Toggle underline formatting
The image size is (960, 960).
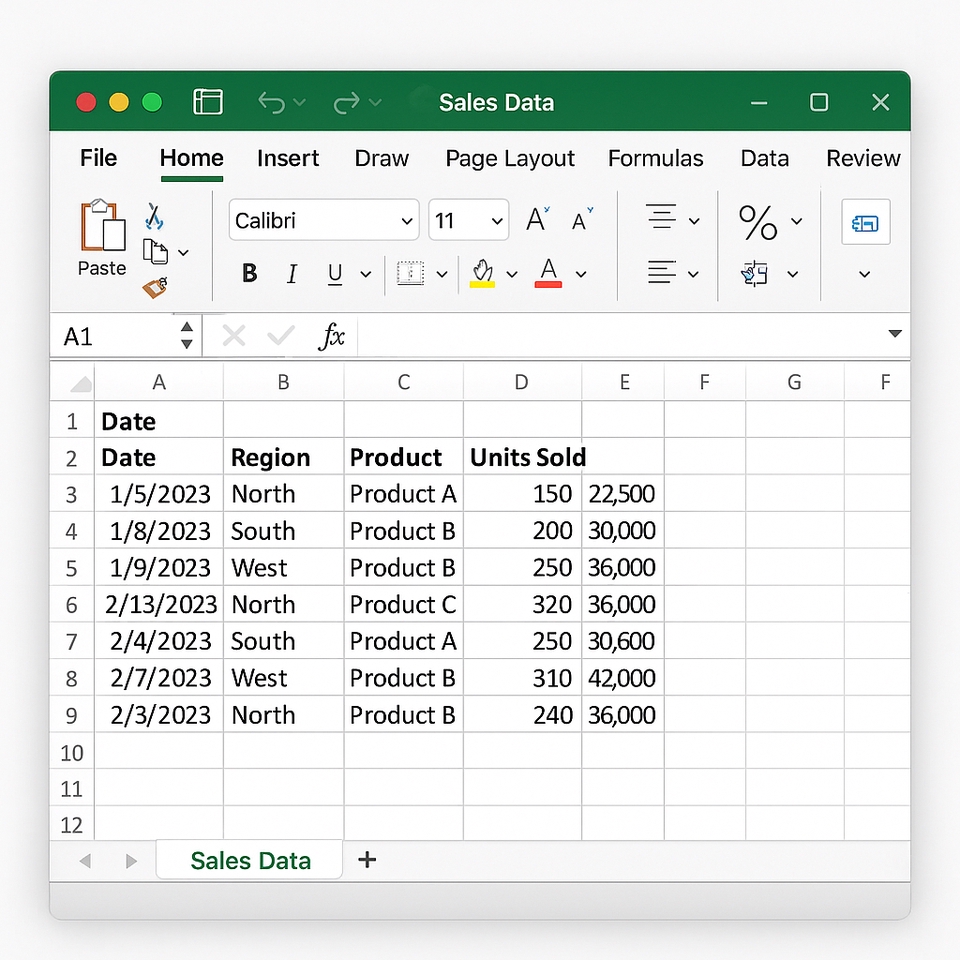(335, 274)
